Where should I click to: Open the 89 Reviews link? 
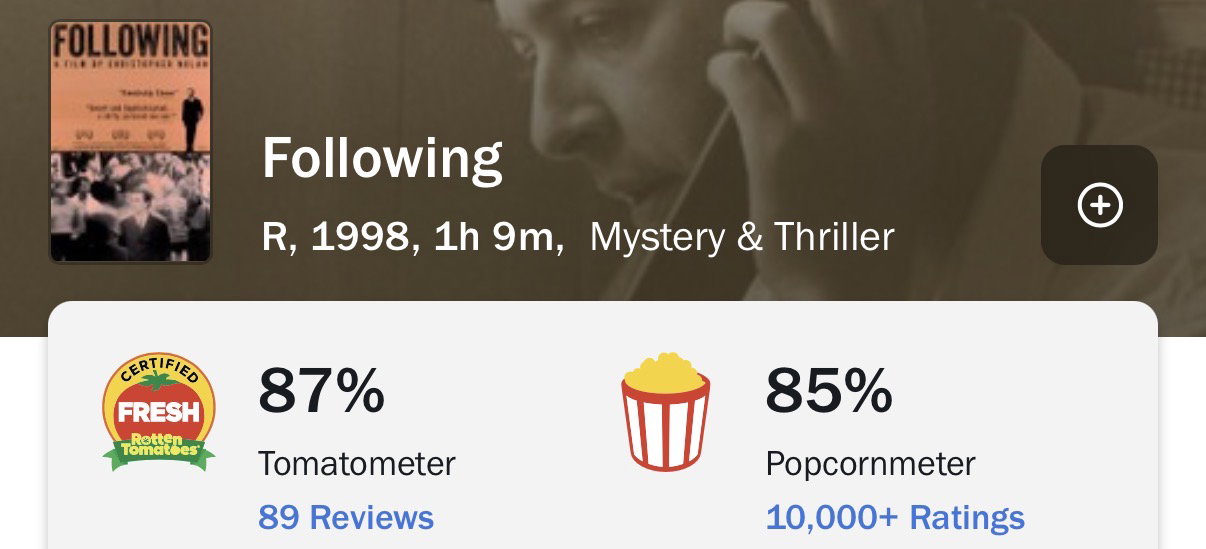coord(346,517)
